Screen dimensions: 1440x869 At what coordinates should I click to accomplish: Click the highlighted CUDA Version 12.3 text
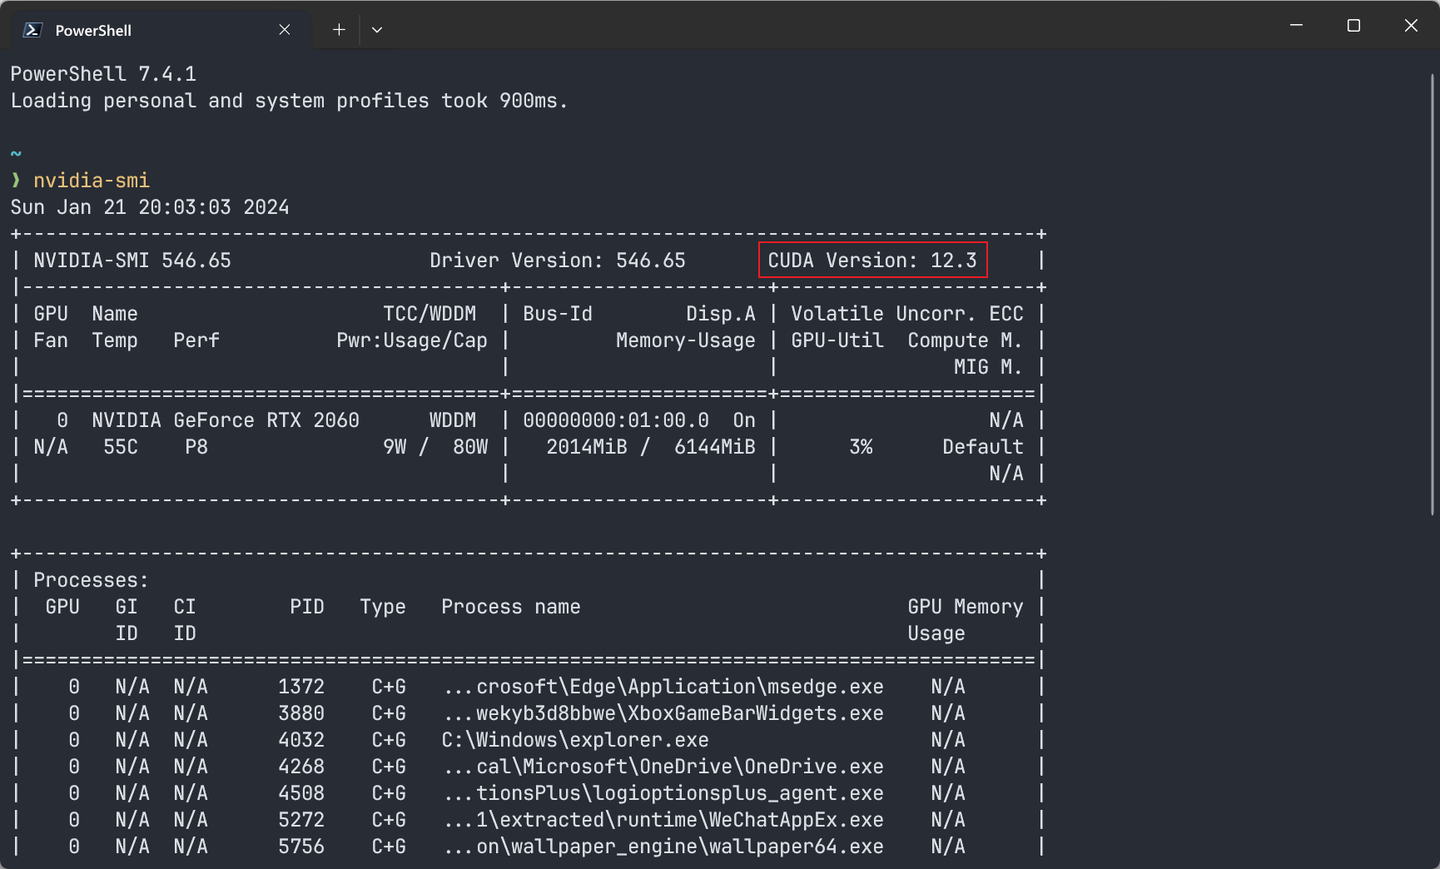click(x=872, y=260)
